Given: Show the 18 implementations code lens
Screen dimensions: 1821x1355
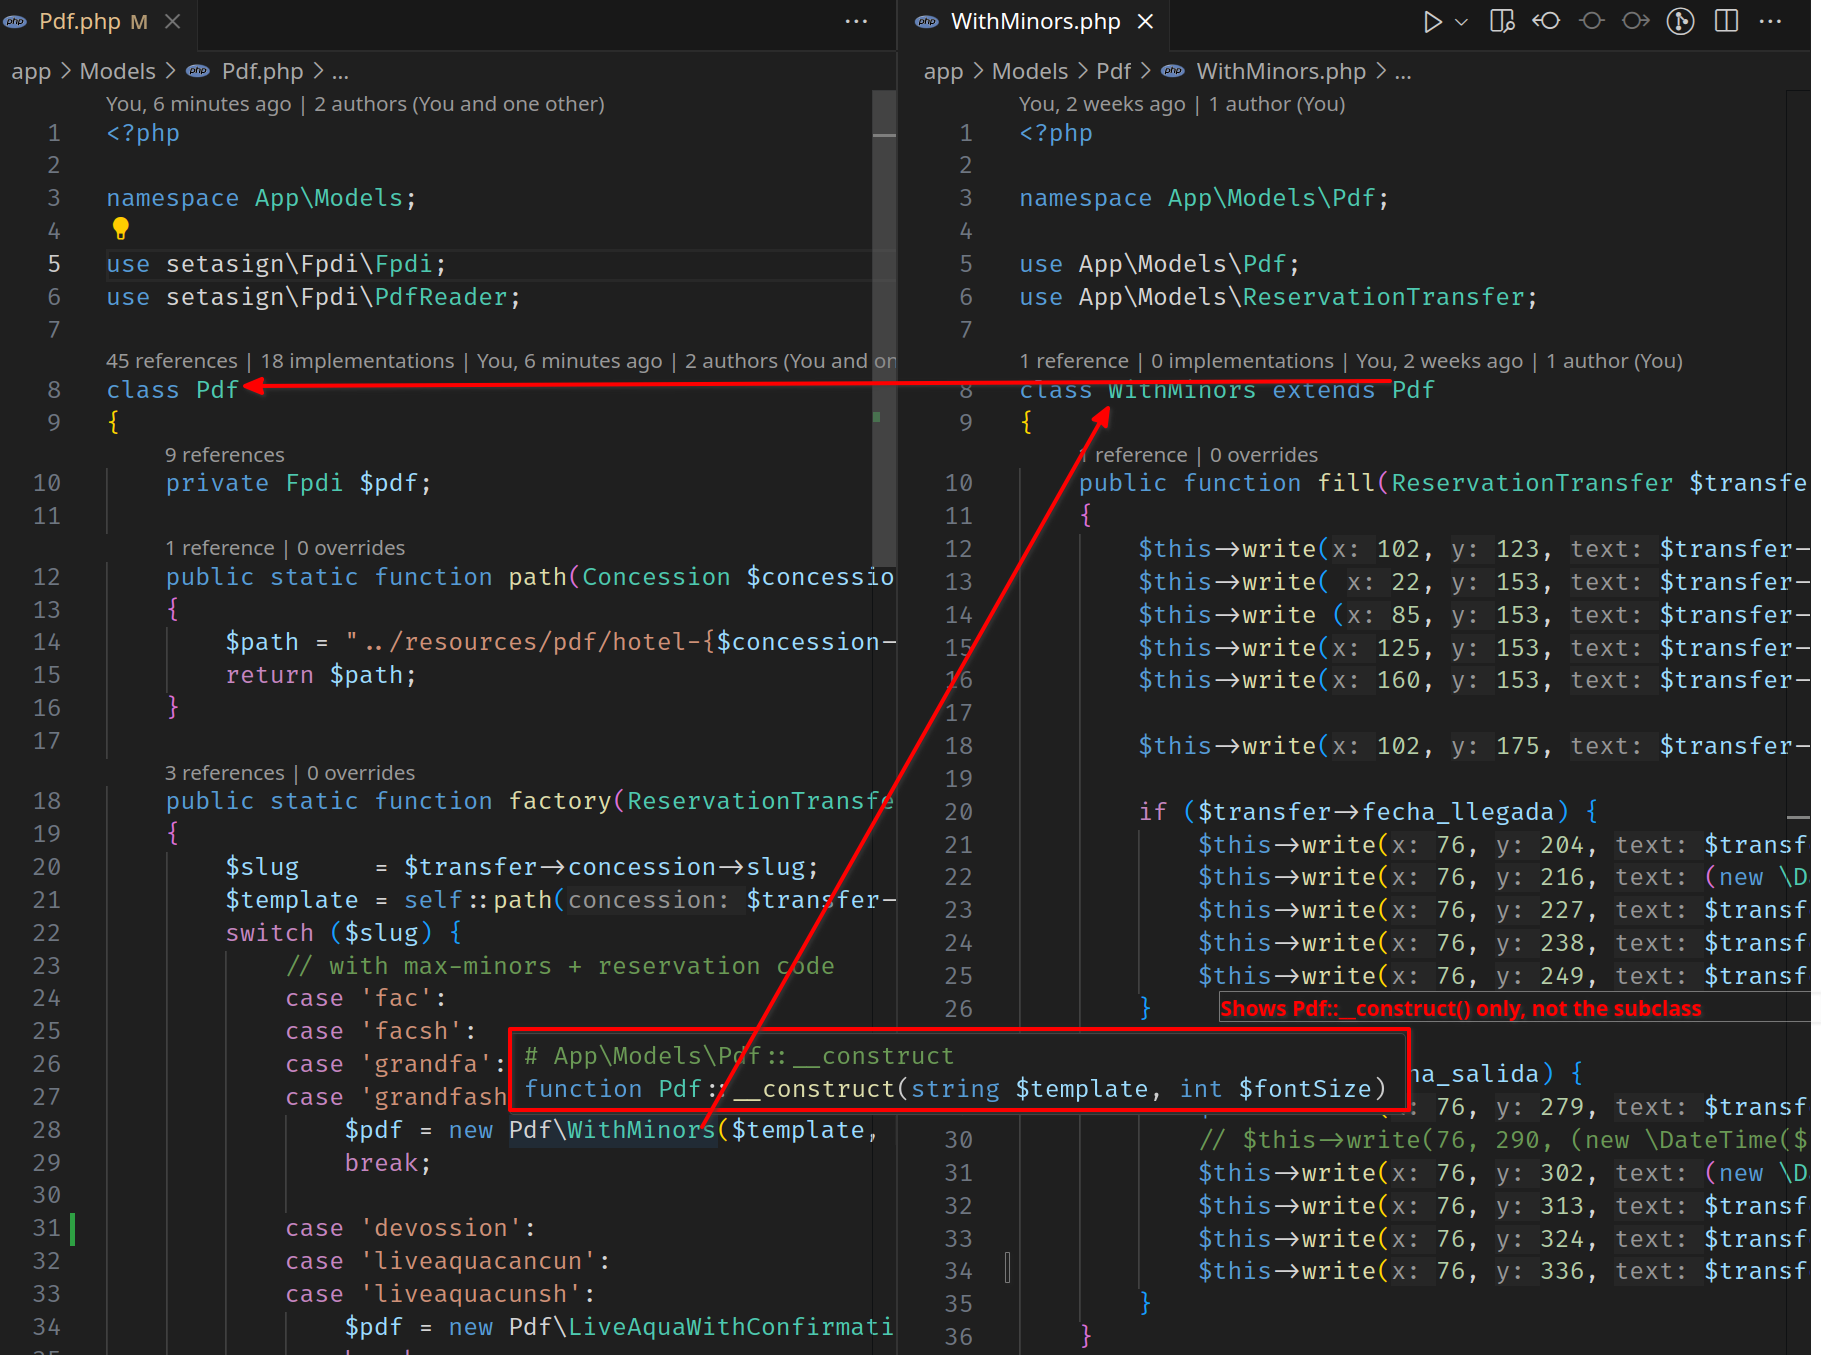Looking at the screenshot, I should click(x=357, y=361).
